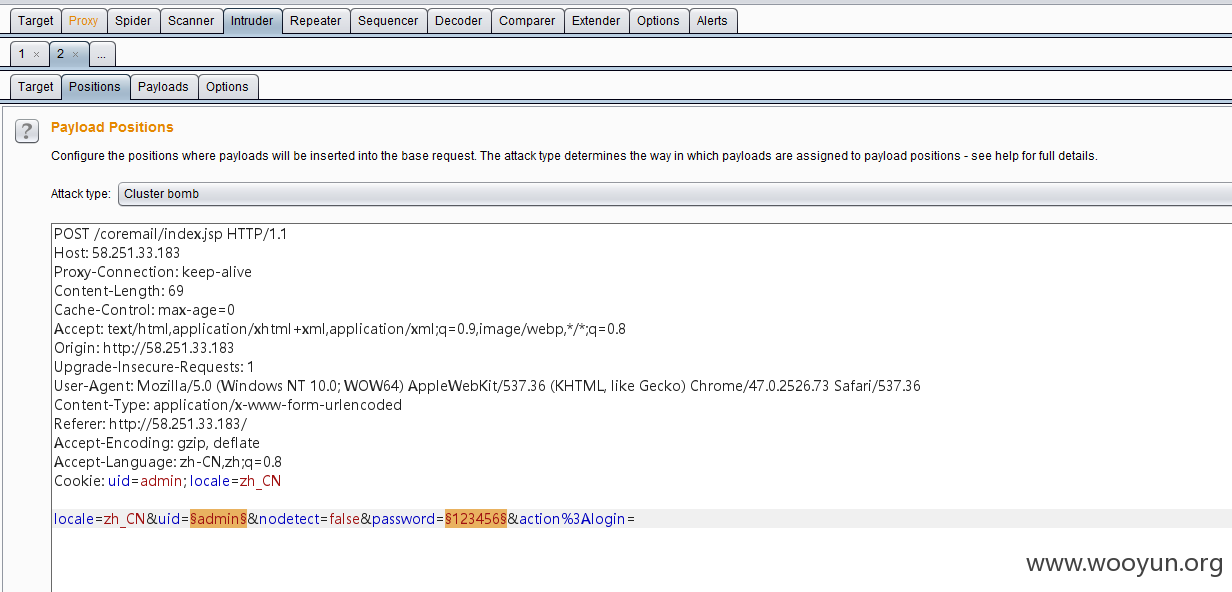
Task: Switch to the Decoder tab
Action: pyautogui.click(x=459, y=21)
